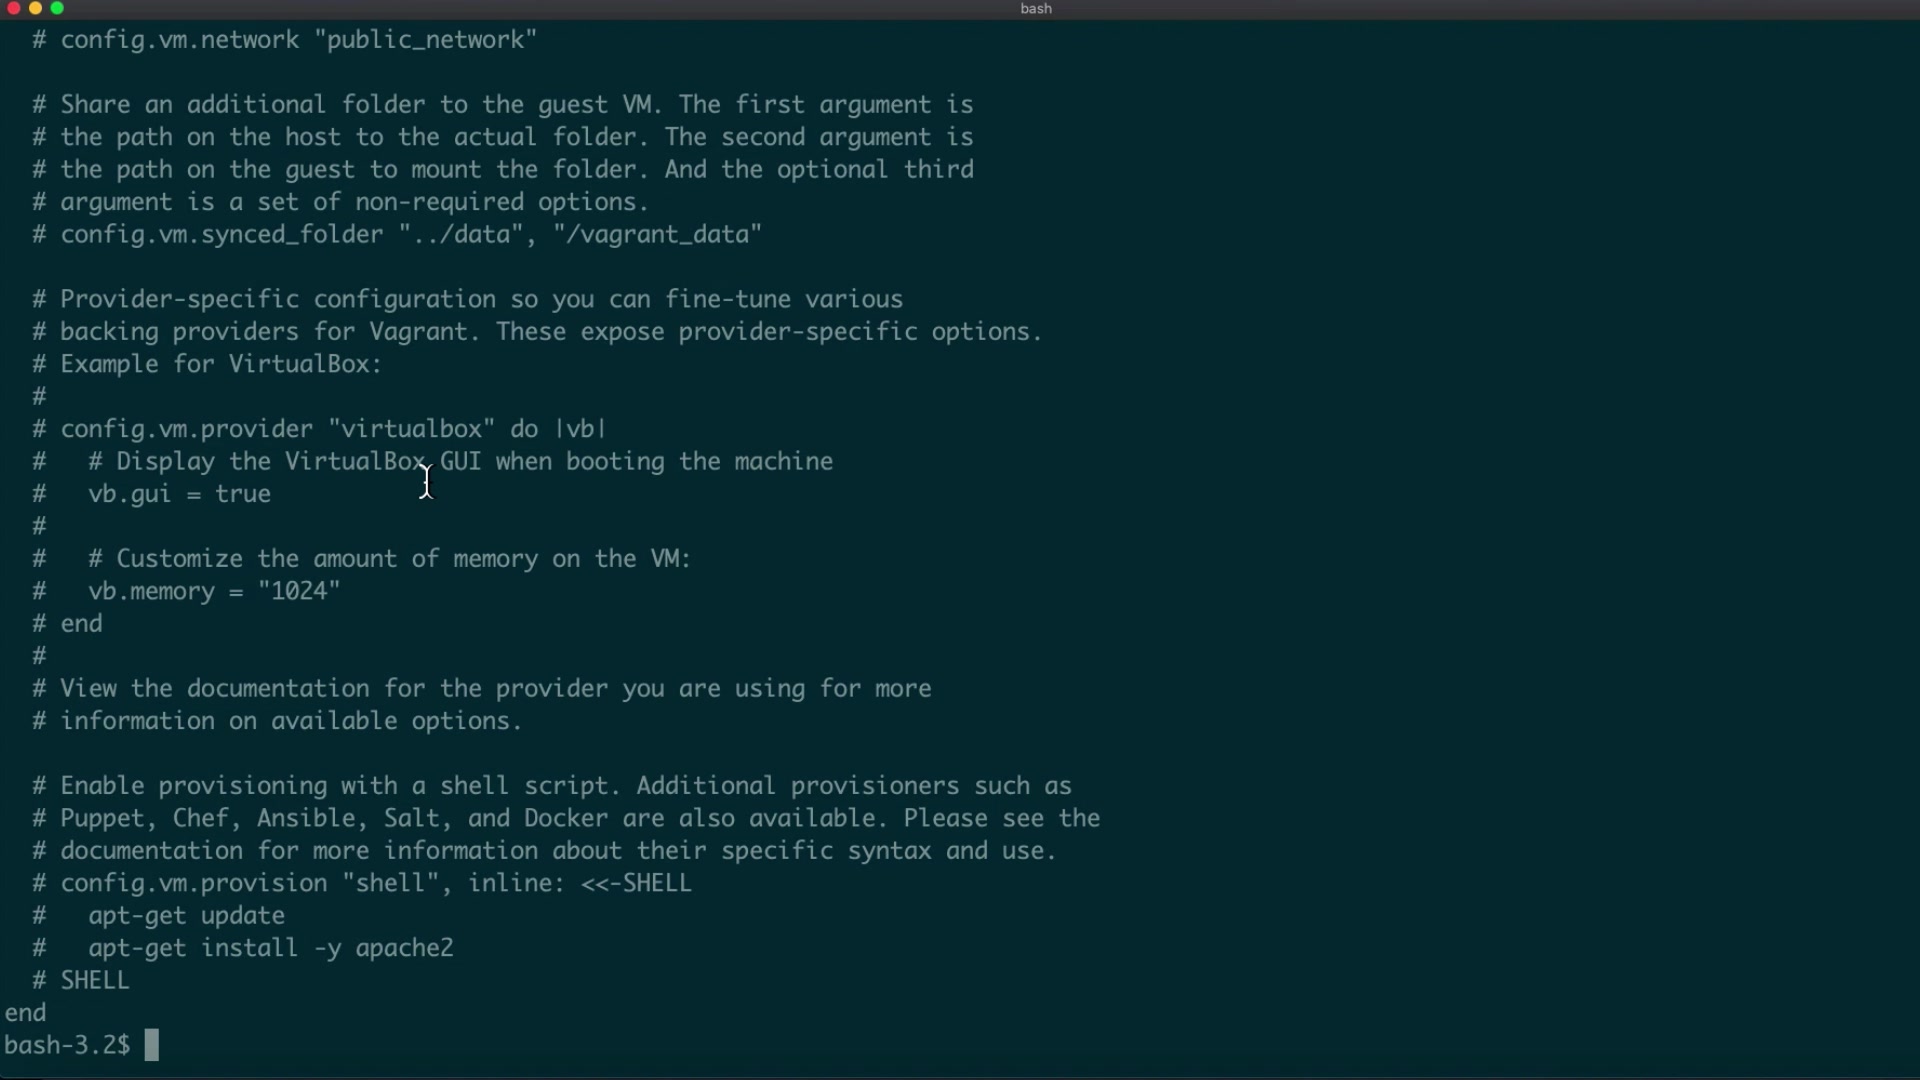Click the word "public_network" on the top line
The image size is (1920, 1080).
click(x=426, y=40)
